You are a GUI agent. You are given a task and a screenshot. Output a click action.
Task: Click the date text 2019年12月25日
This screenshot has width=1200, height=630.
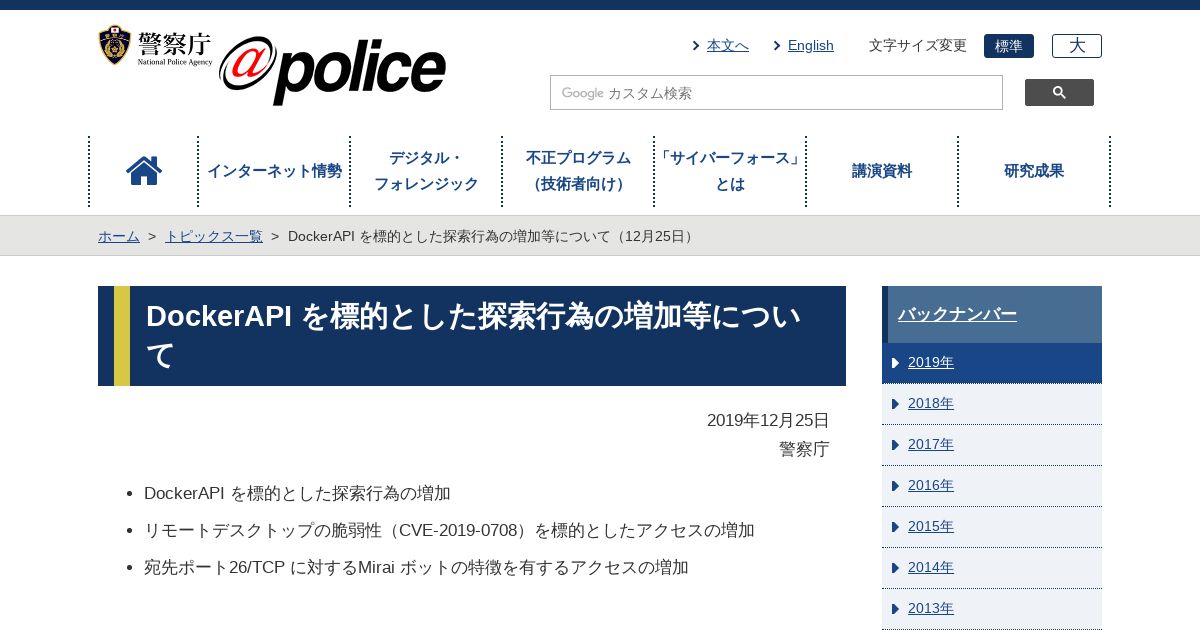coord(768,420)
